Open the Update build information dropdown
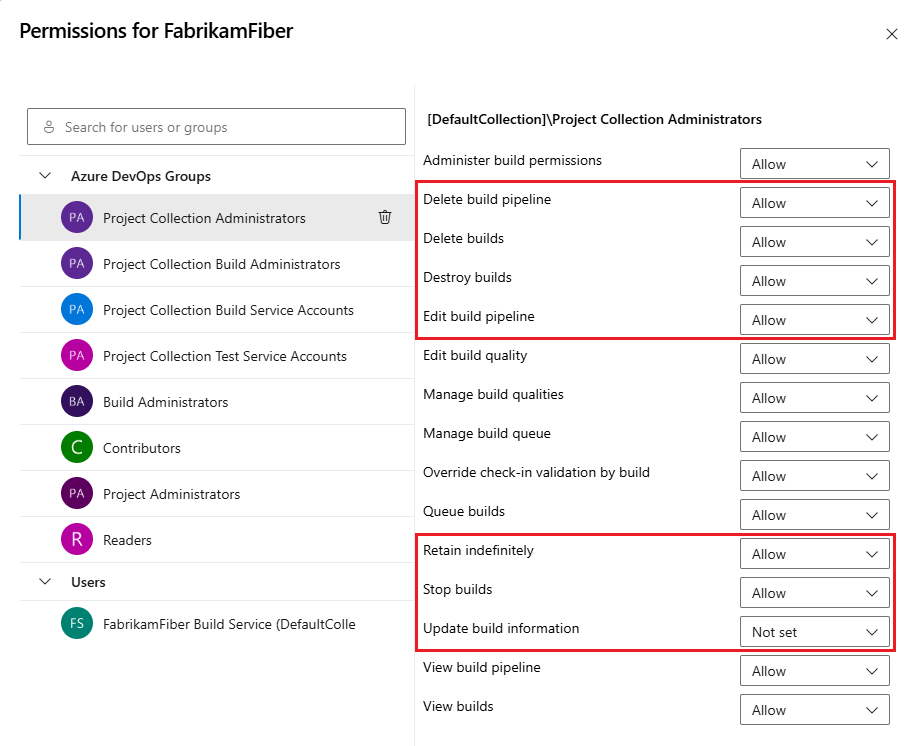This screenshot has width=918, height=746. (x=814, y=631)
